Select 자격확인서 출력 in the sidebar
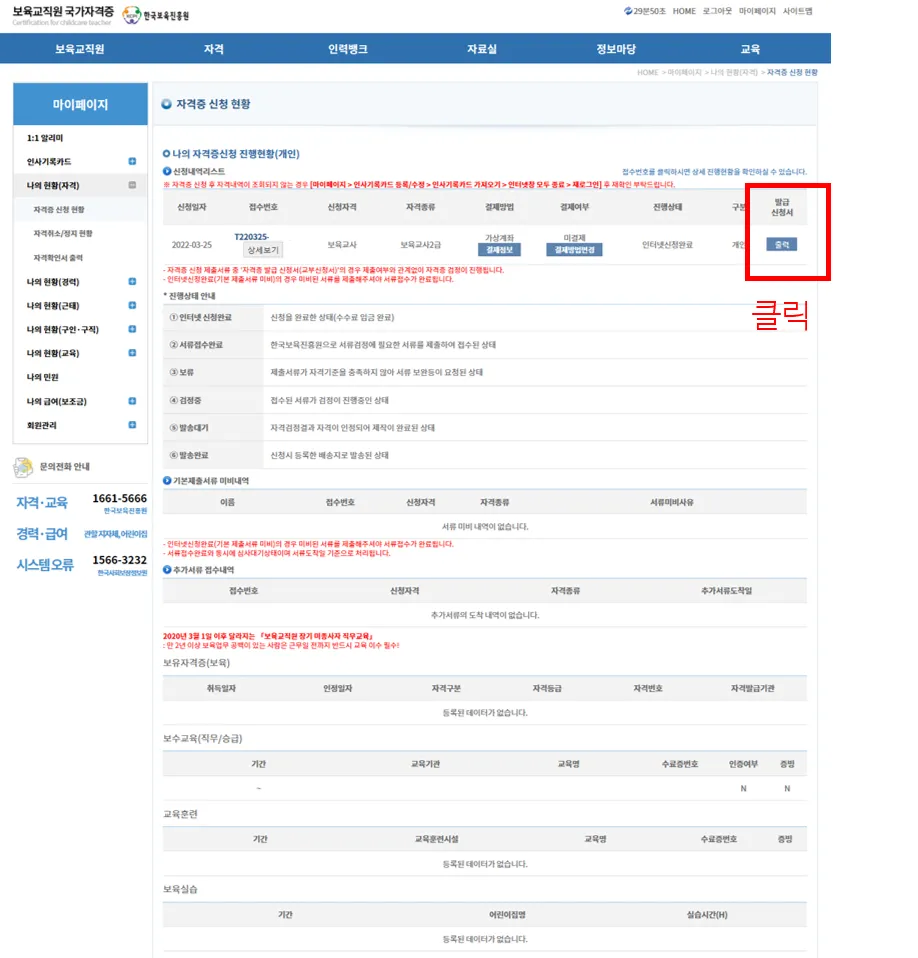 point(60,258)
